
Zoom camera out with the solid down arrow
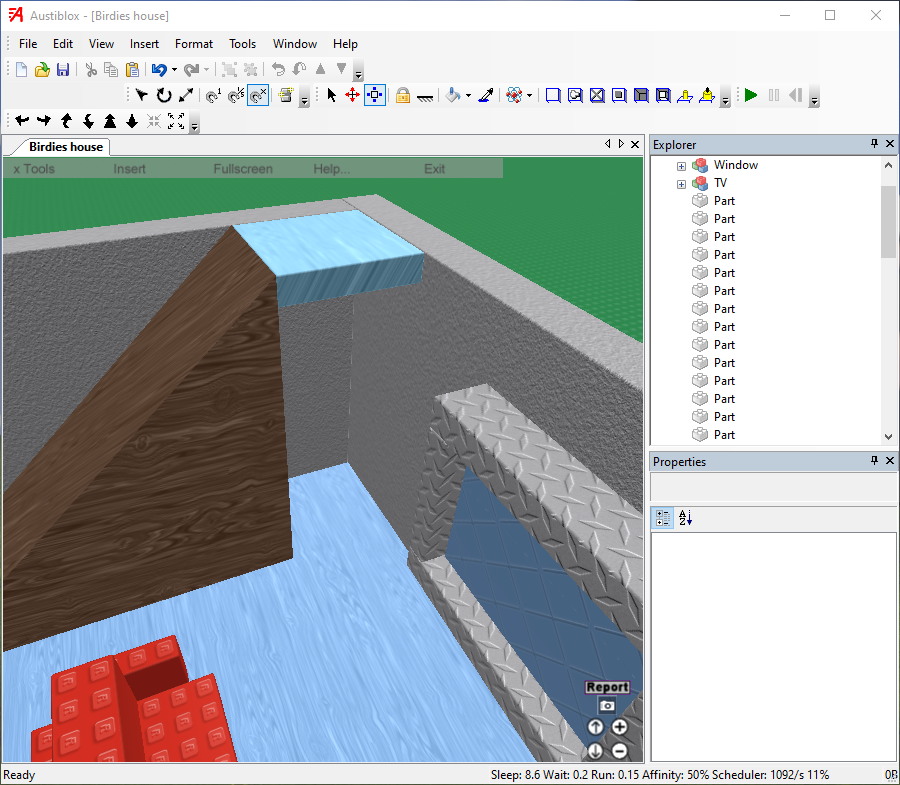coord(132,121)
